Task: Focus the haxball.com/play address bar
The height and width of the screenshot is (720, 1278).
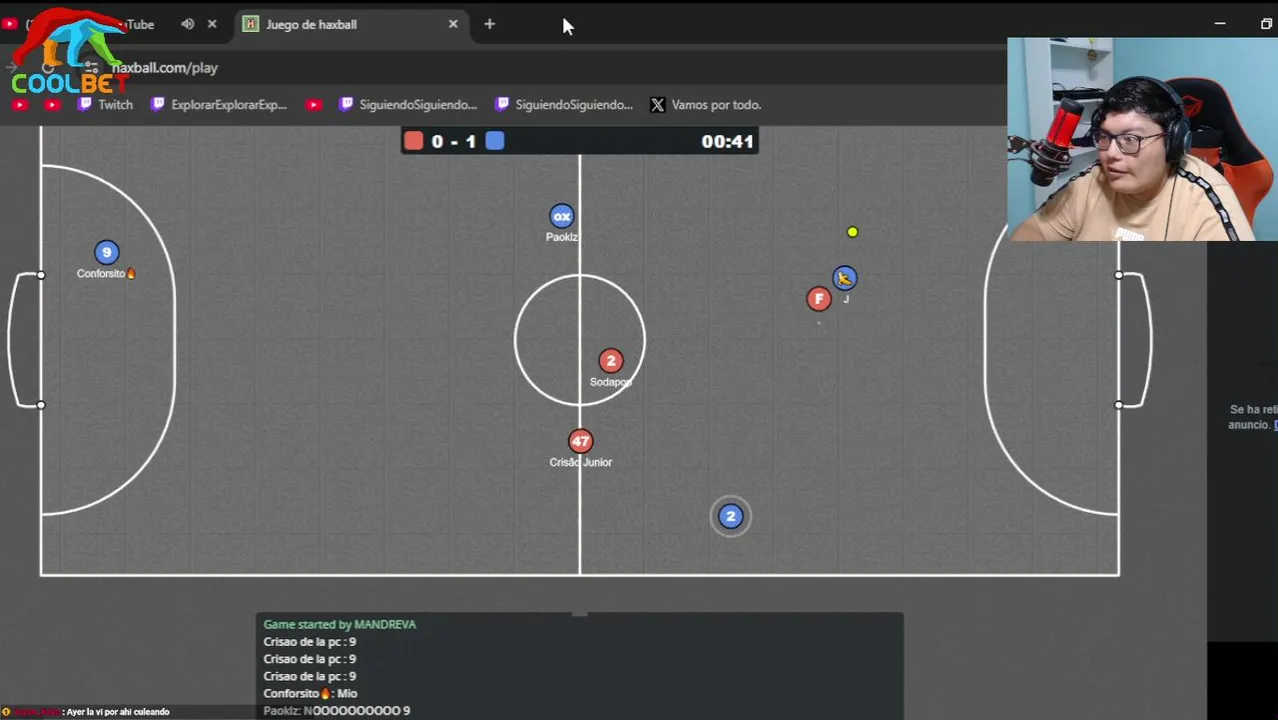Action: point(164,68)
